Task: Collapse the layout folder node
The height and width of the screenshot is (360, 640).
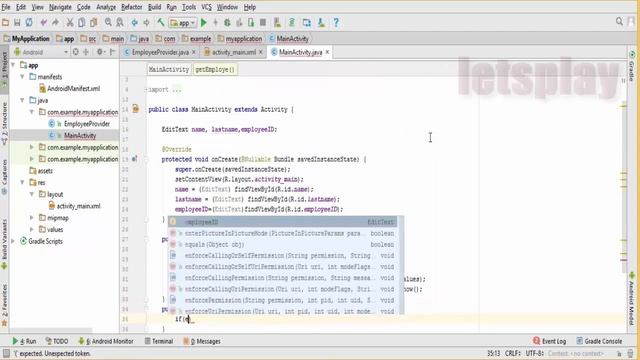Action: point(32,194)
